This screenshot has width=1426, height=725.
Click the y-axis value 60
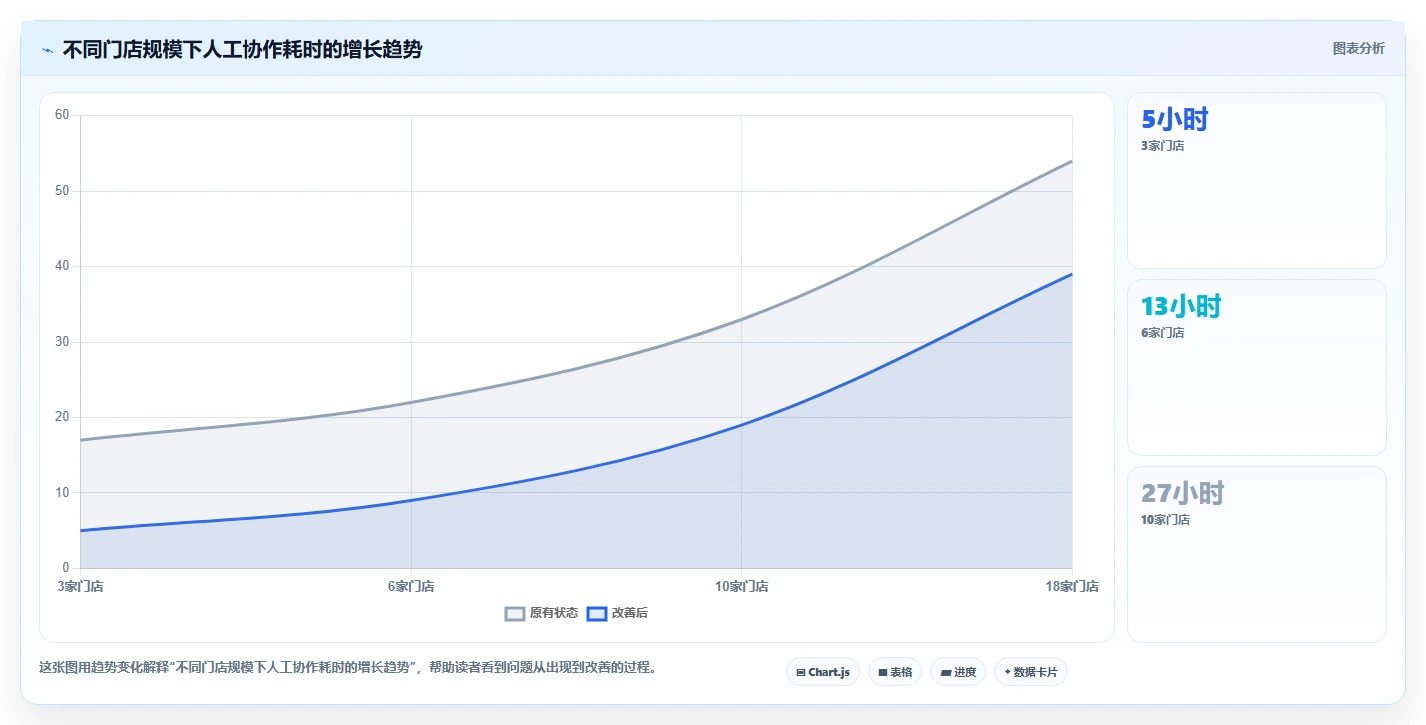tap(62, 115)
